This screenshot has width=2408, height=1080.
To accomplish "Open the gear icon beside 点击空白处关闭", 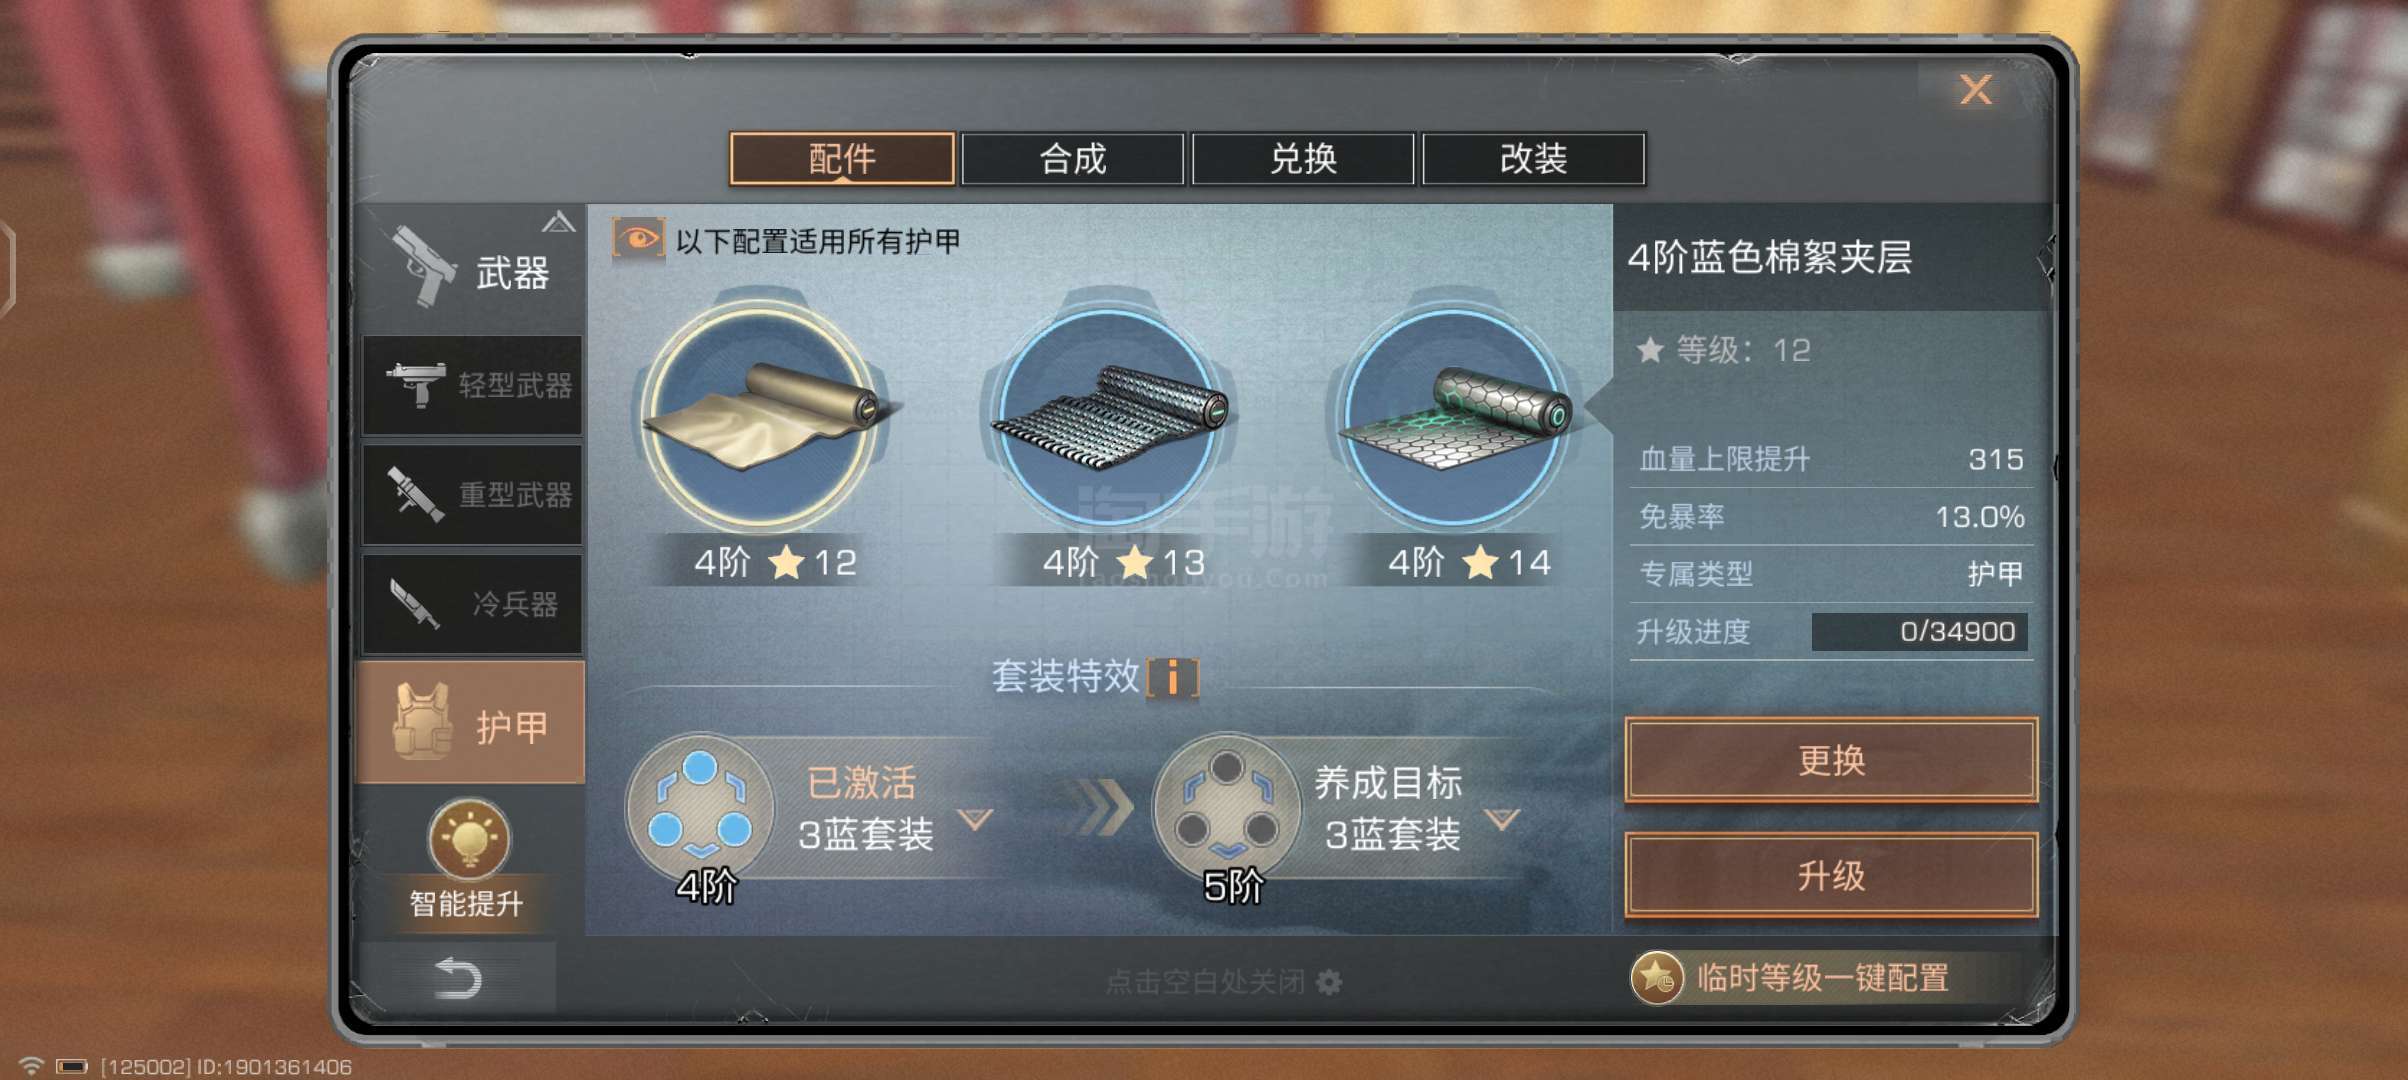I will pyautogui.click(x=1329, y=982).
